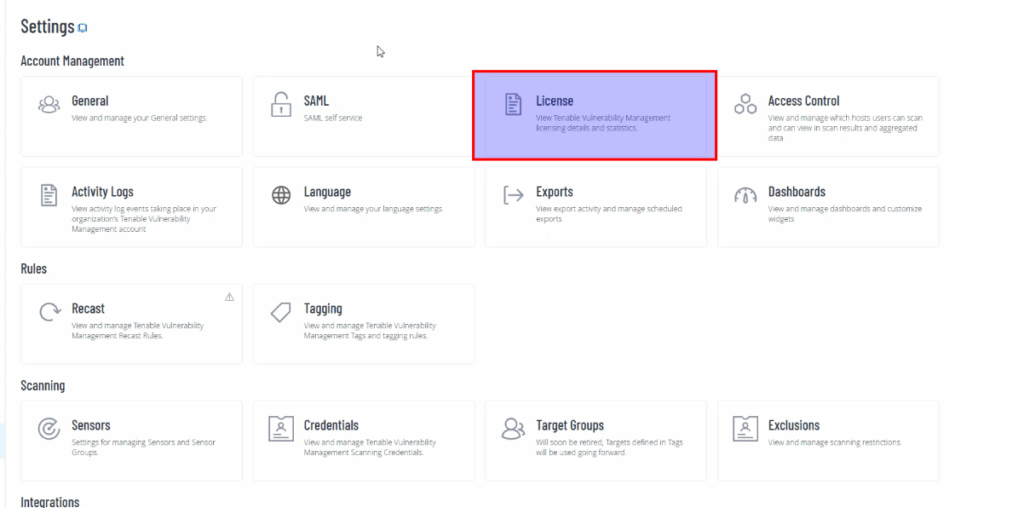The width and height of the screenshot is (1024, 508).
Task: Click the Tagging tag icon
Action: click(x=281, y=312)
